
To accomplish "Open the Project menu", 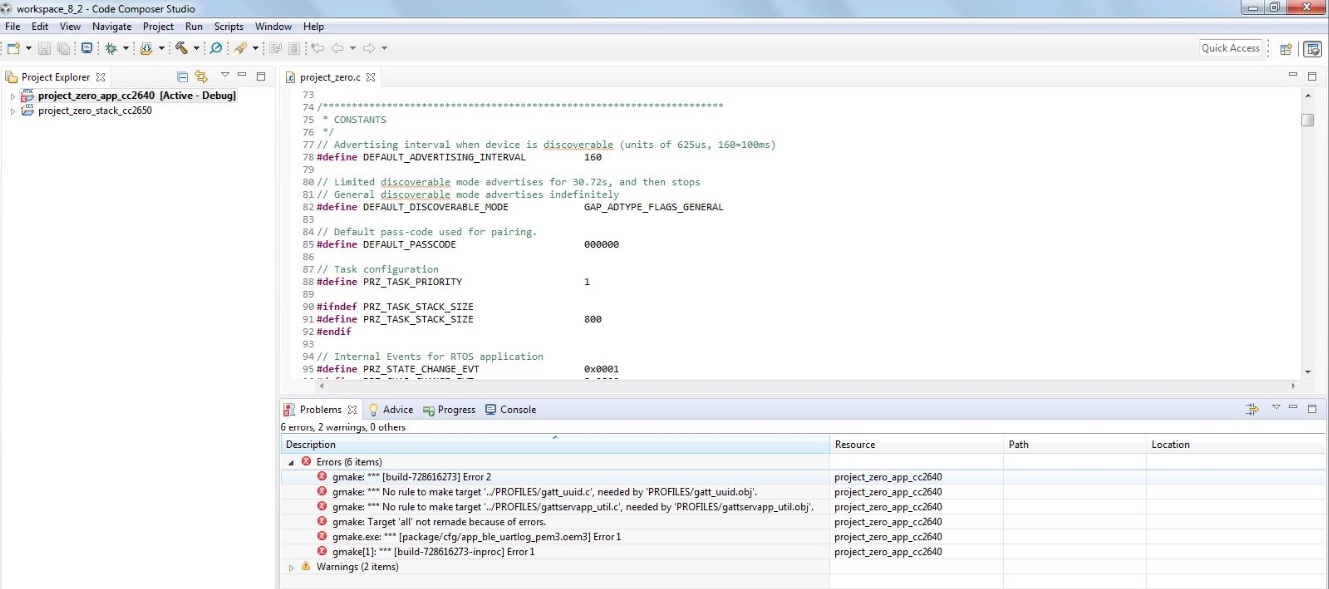I will click(158, 27).
